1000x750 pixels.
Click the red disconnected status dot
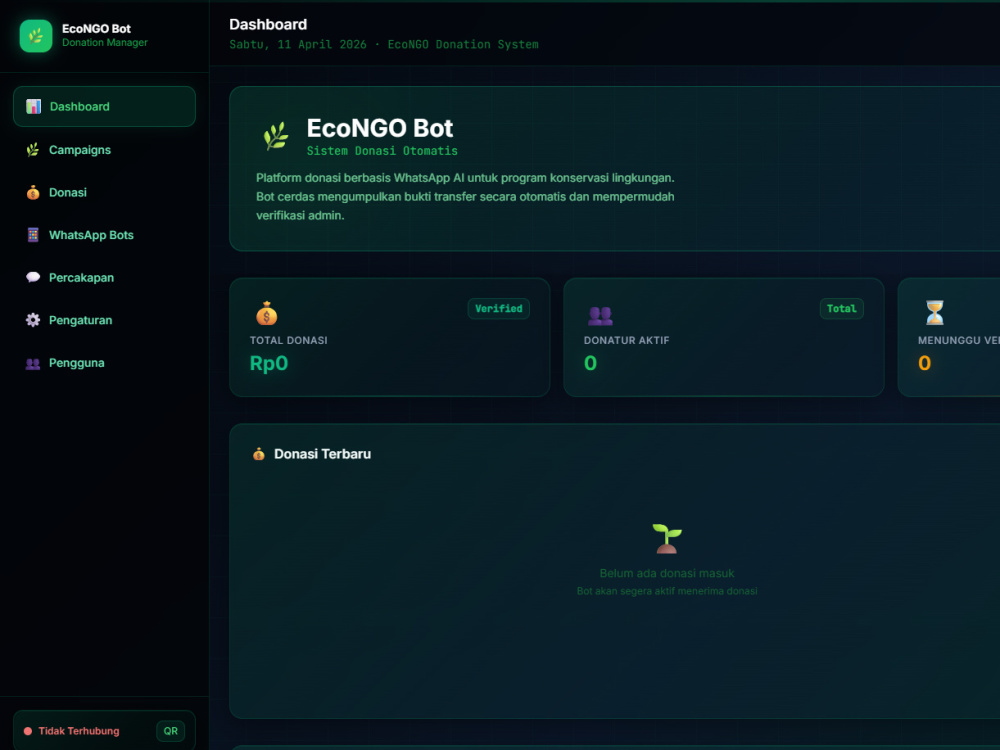[x=28, y=732]
